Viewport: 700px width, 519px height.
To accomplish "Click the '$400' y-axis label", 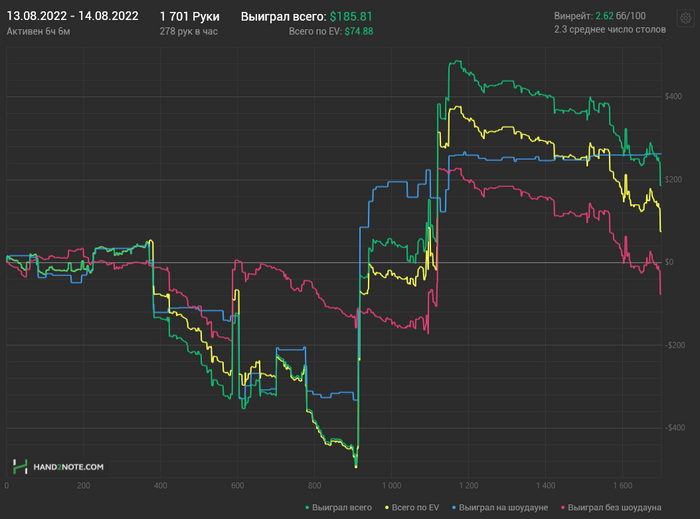I will click(x=673, y=96).
